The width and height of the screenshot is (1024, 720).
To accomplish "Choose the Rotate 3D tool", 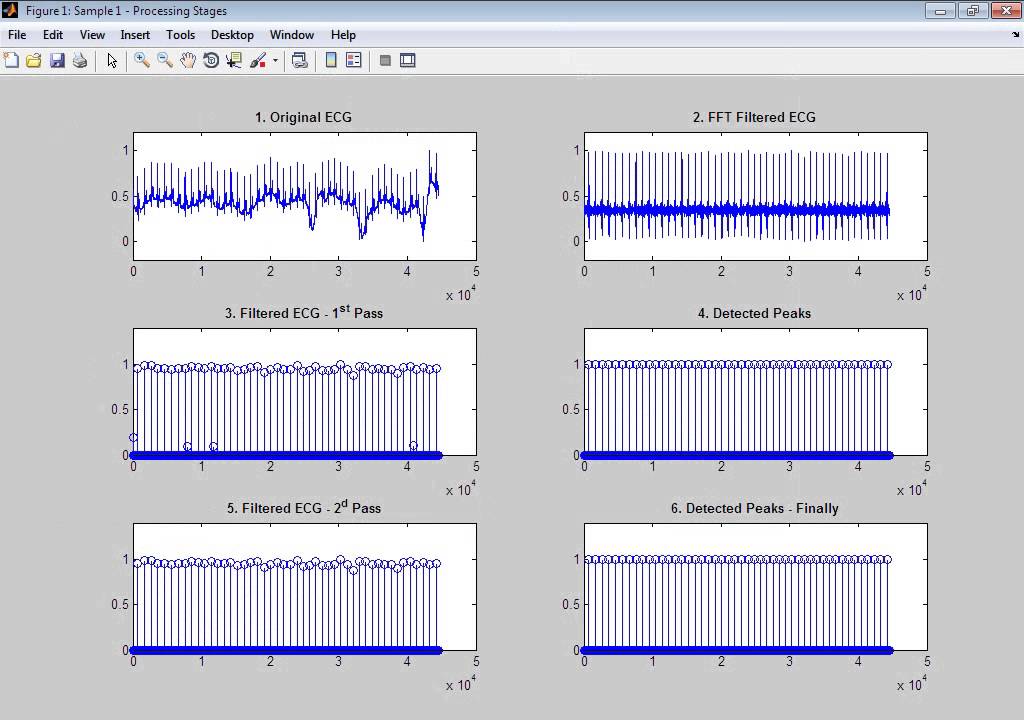I will pyautogui.click(x=211, y=61).
